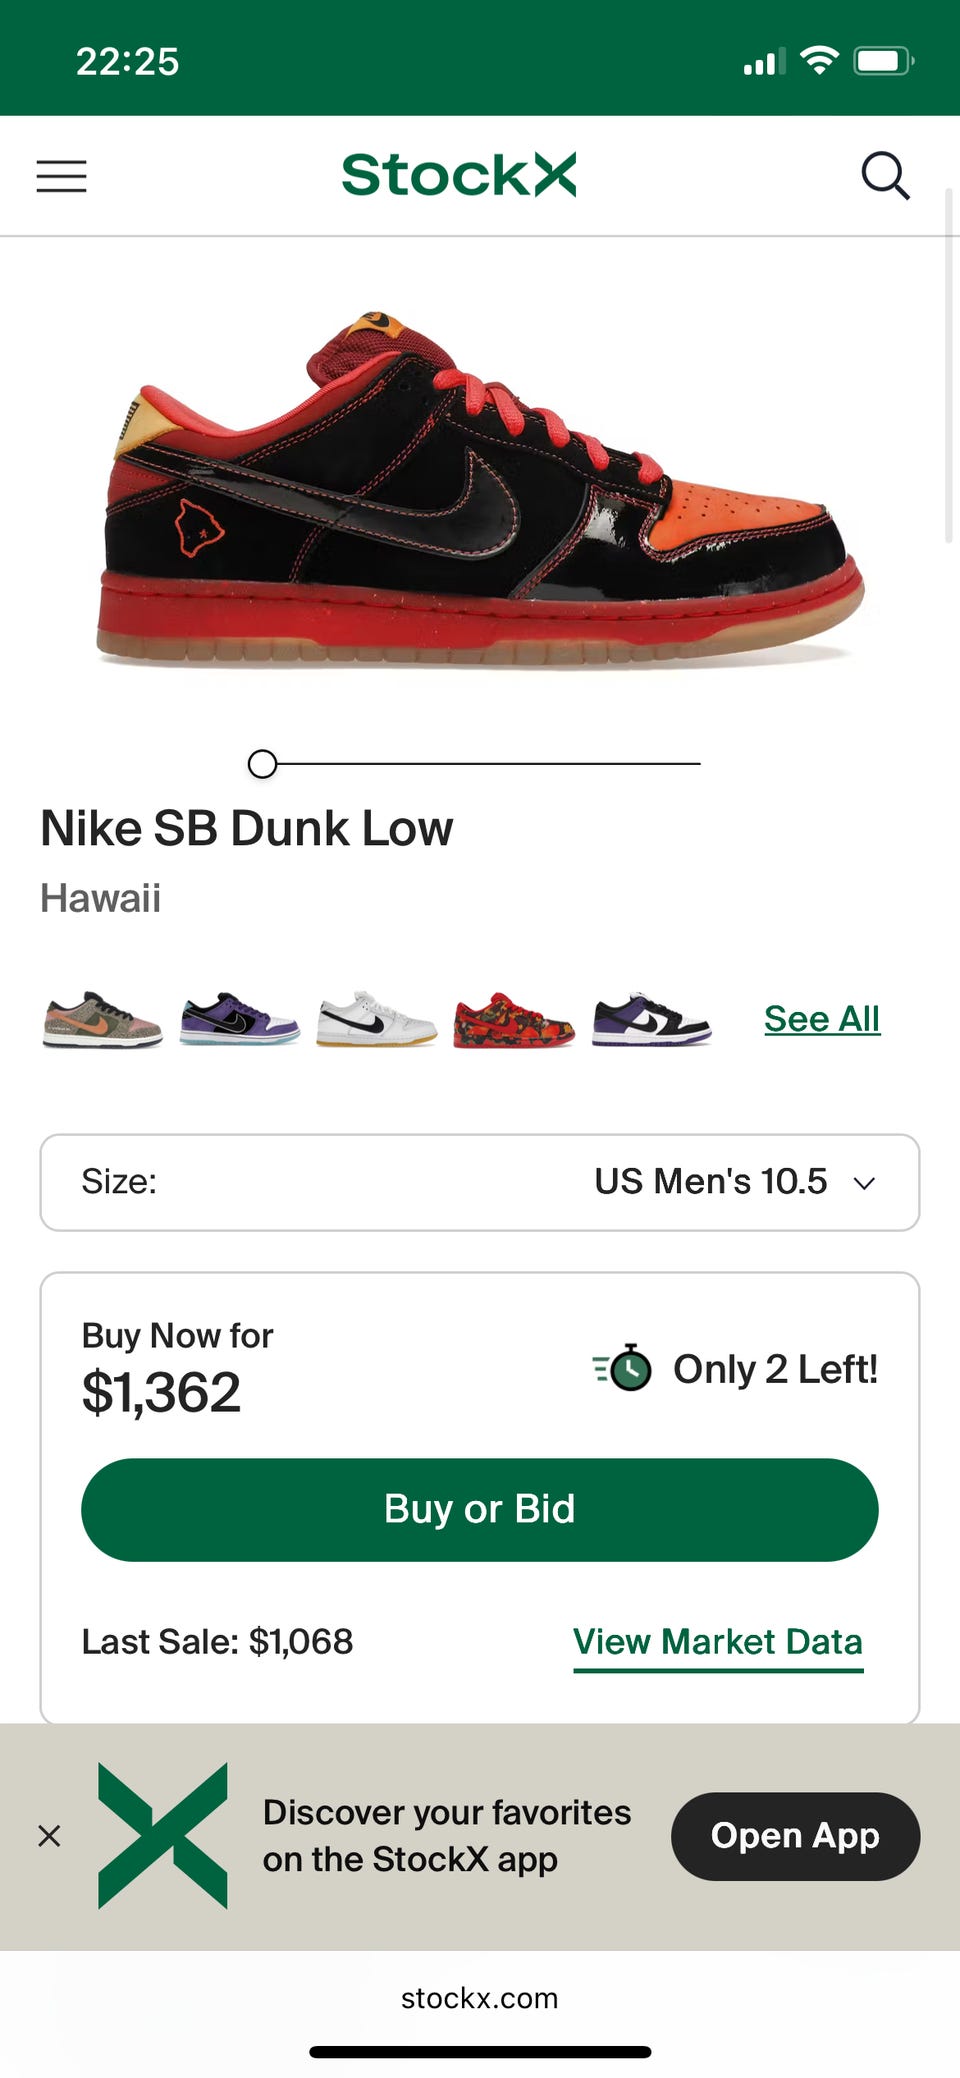Select the brown-orange Dunk variant thumbnail
This screenshot has height=2078, width=960.
coord(102,1020)
